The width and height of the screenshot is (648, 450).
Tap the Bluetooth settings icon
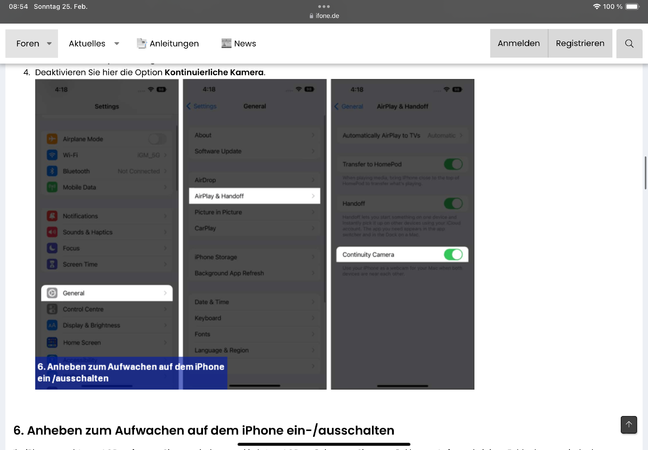point(52,171)
